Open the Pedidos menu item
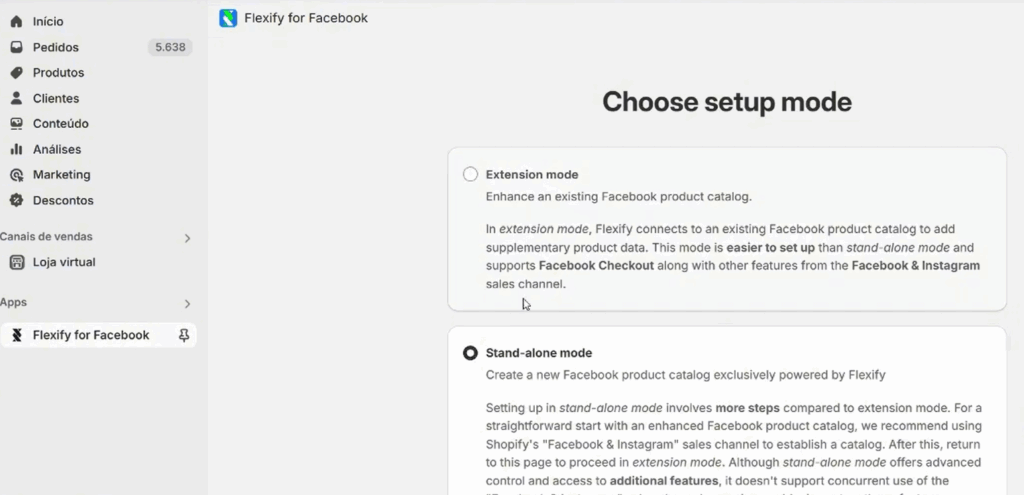The image size is (1024, 495). [x=56, y=47]
